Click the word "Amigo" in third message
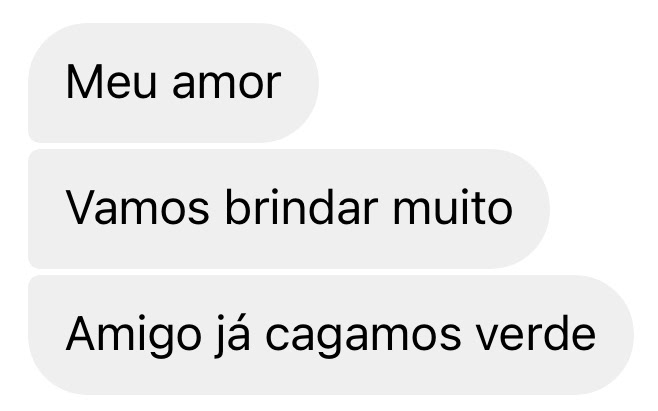 point(133,336)
